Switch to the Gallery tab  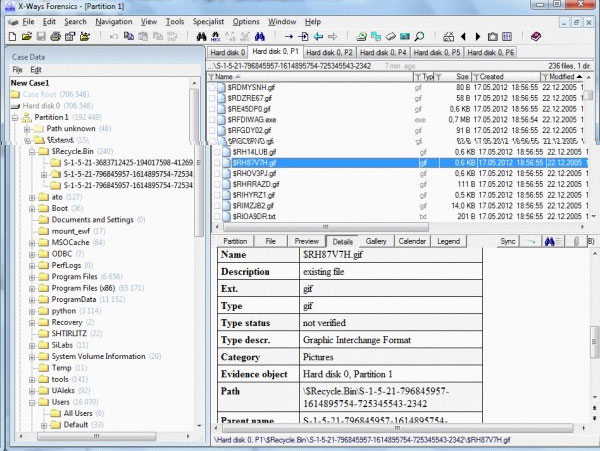coord(376,241)
